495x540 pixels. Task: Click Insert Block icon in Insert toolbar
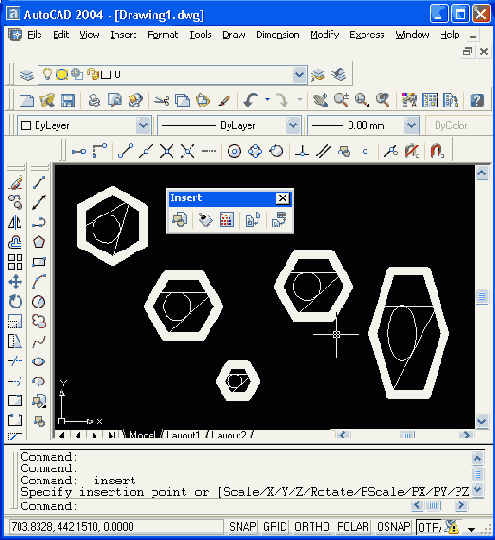point(179,220)
